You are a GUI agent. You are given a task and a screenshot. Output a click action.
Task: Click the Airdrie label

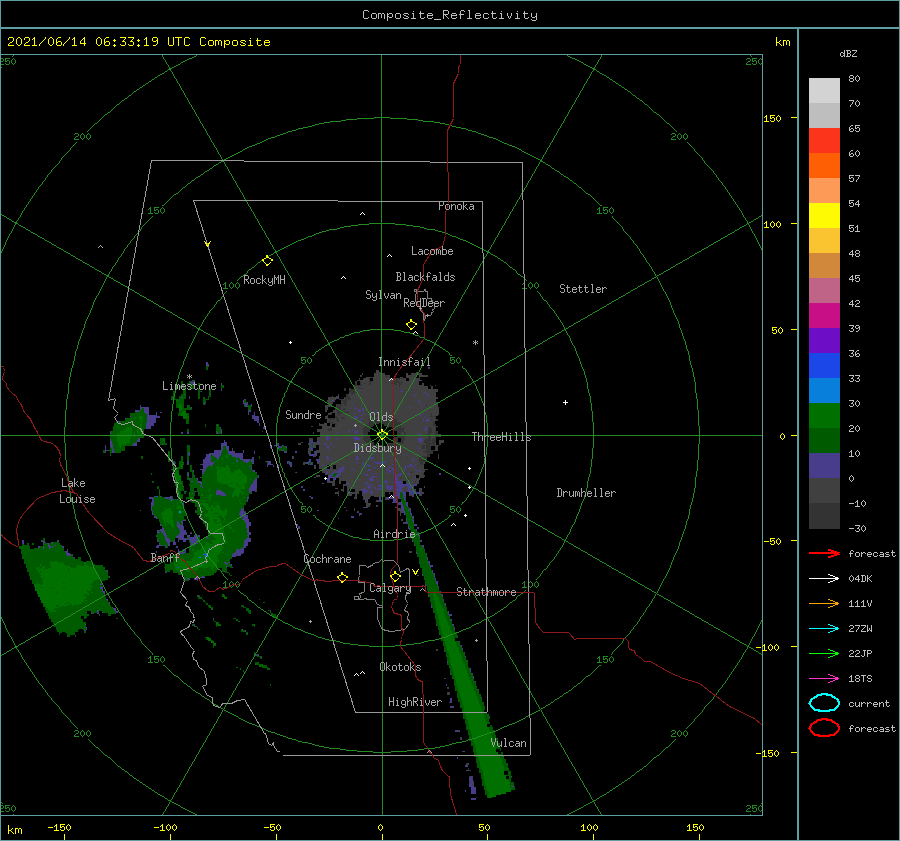394,534
